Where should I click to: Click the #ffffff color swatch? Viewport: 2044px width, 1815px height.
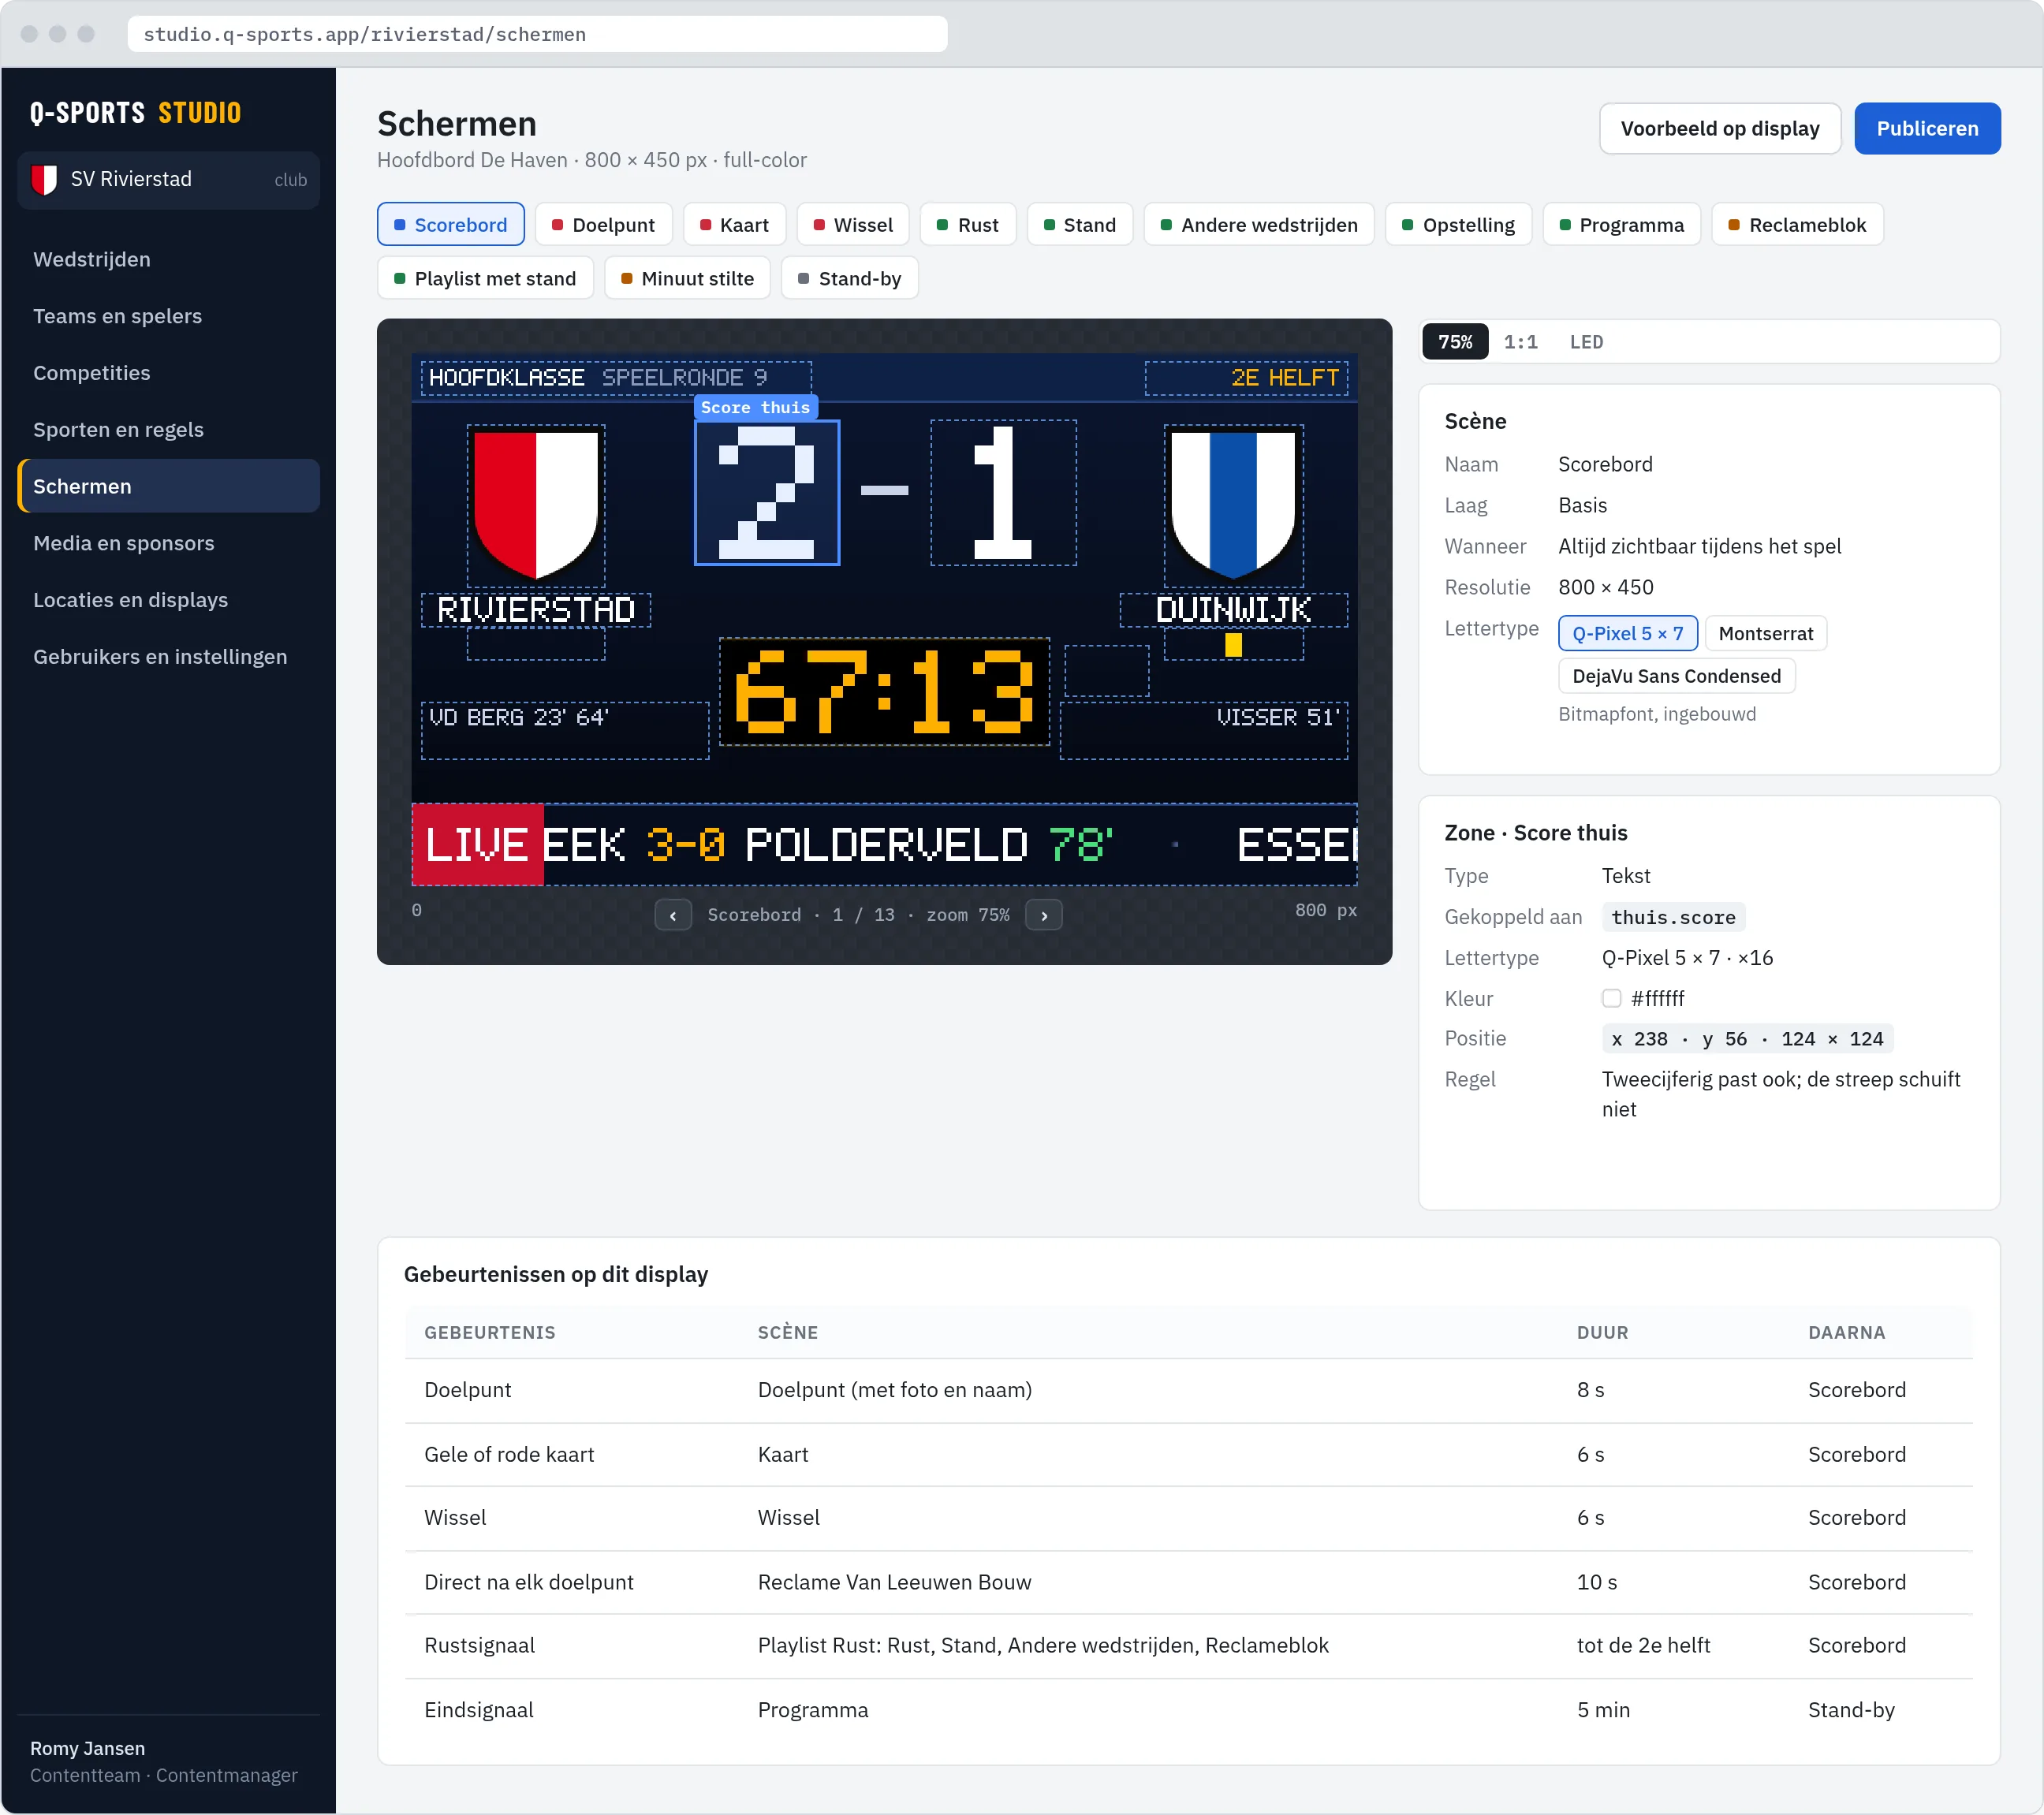tap(1612, 998)
